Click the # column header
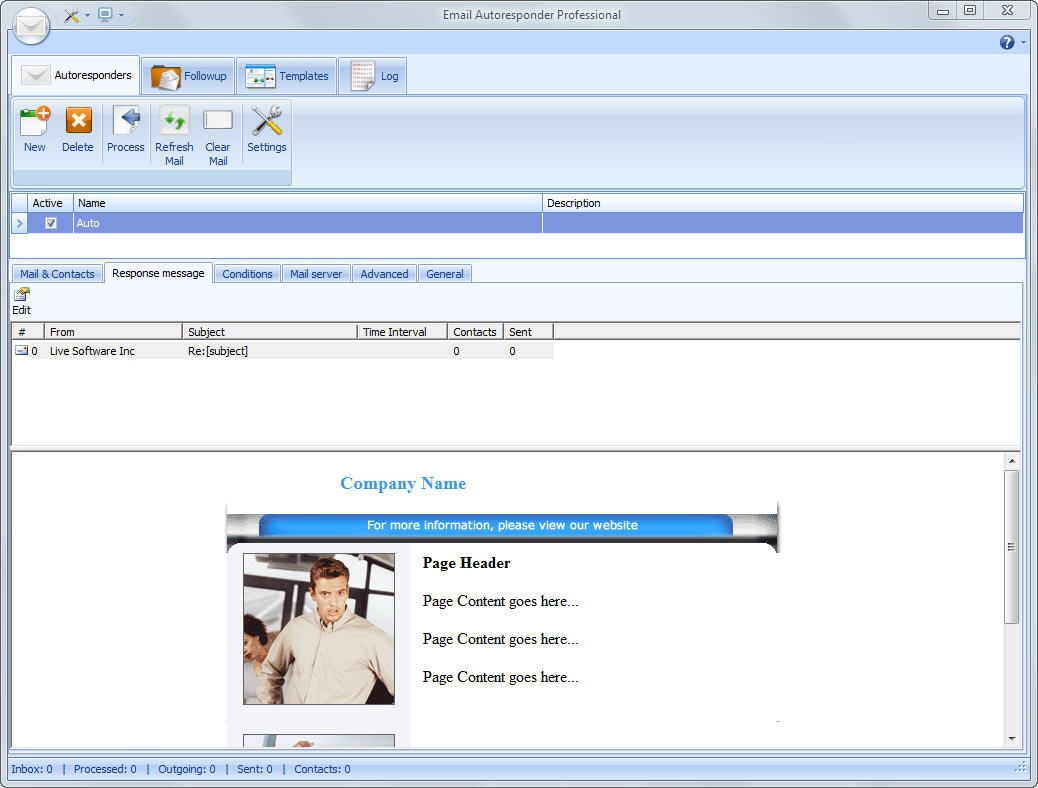Image resolution: width=1038 pixels, height=788 pixels. tap(28, 332)
